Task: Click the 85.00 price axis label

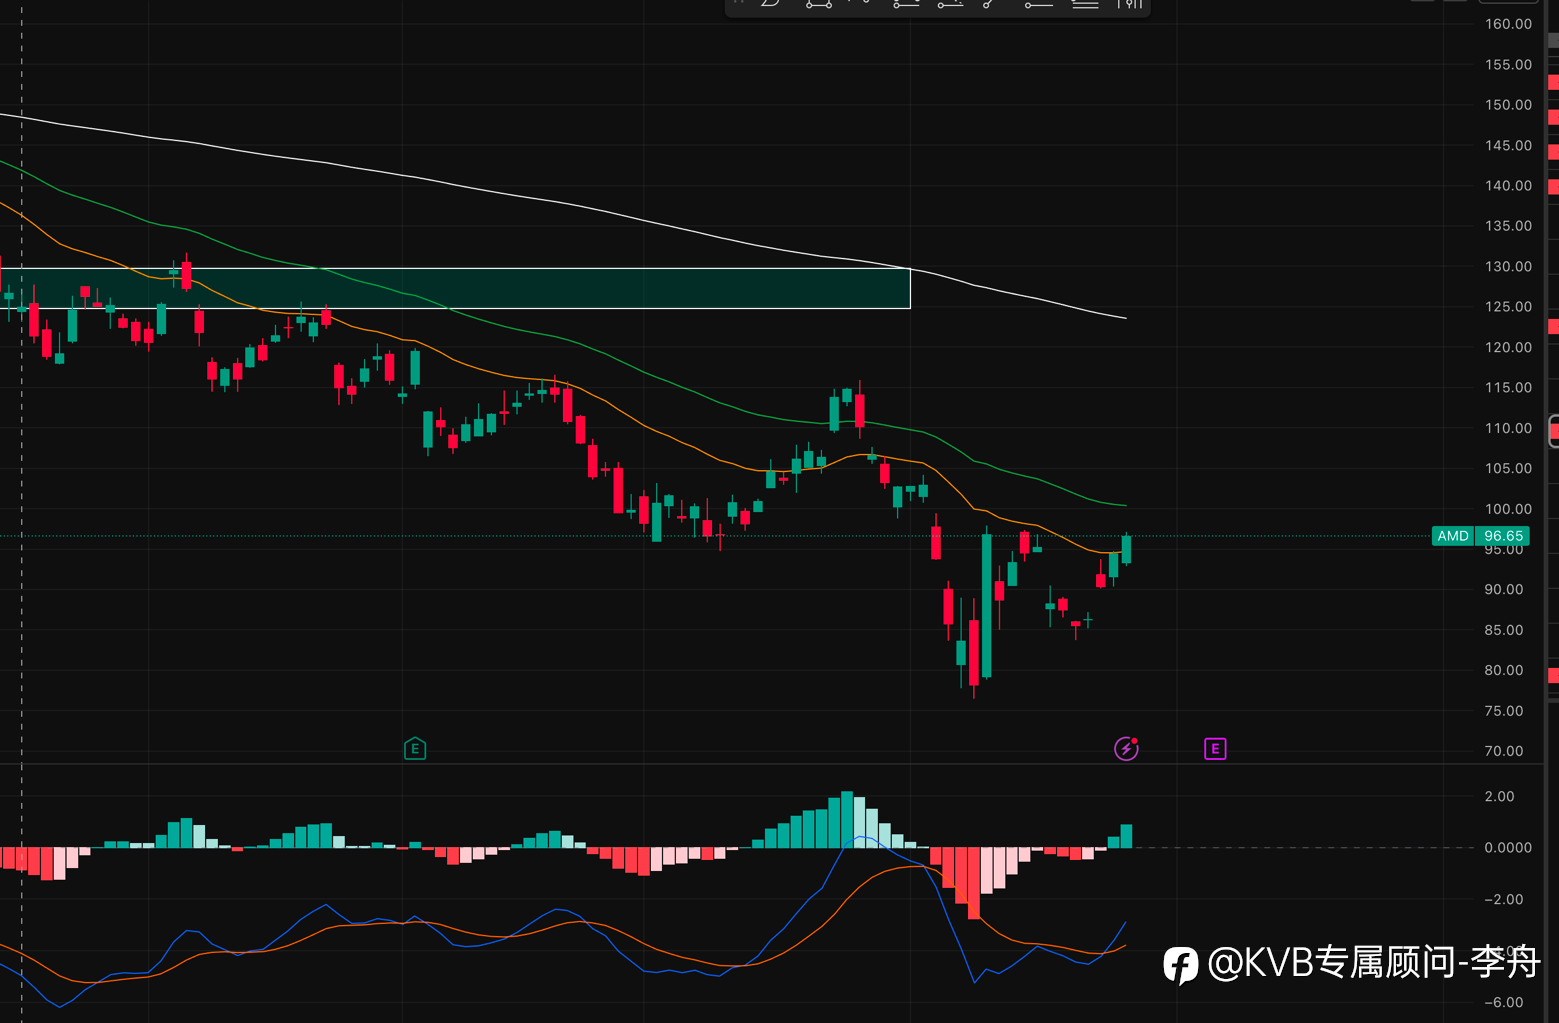Action: [1504, 630]
